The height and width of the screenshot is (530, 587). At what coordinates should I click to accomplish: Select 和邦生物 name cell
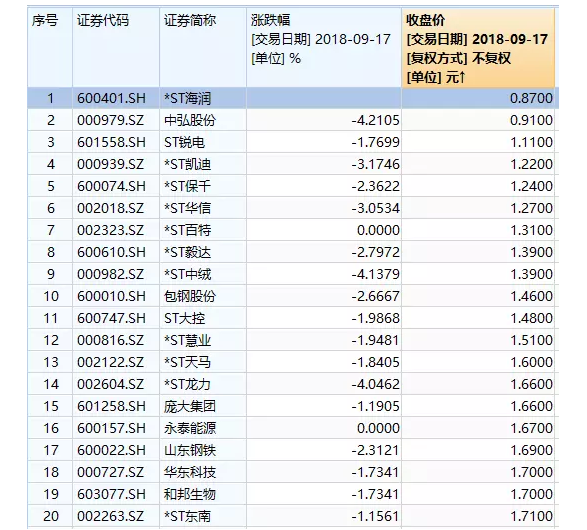pyautogui.click(x=203, y=494)
